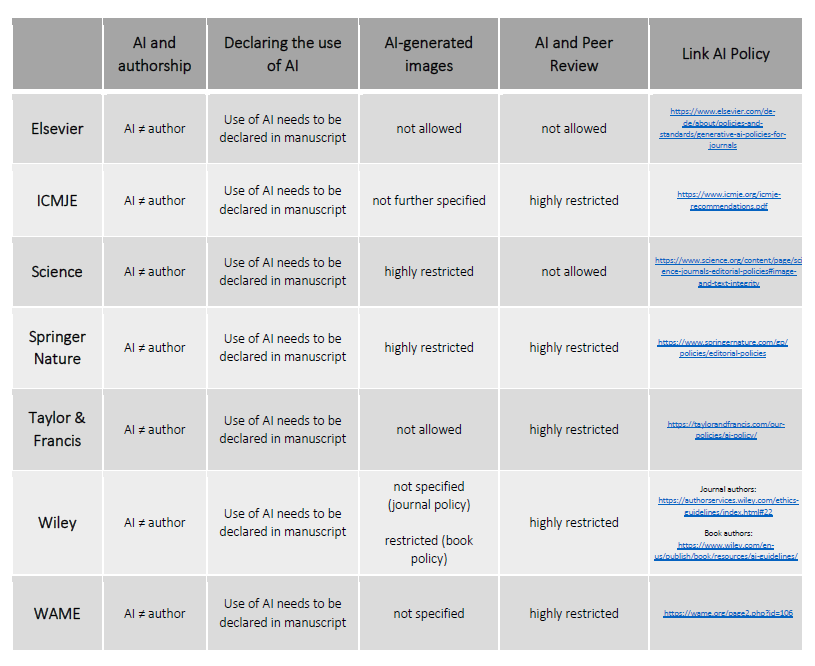
Task: Open the Elsevier generative AI policy link
Action: coord(725,128)
